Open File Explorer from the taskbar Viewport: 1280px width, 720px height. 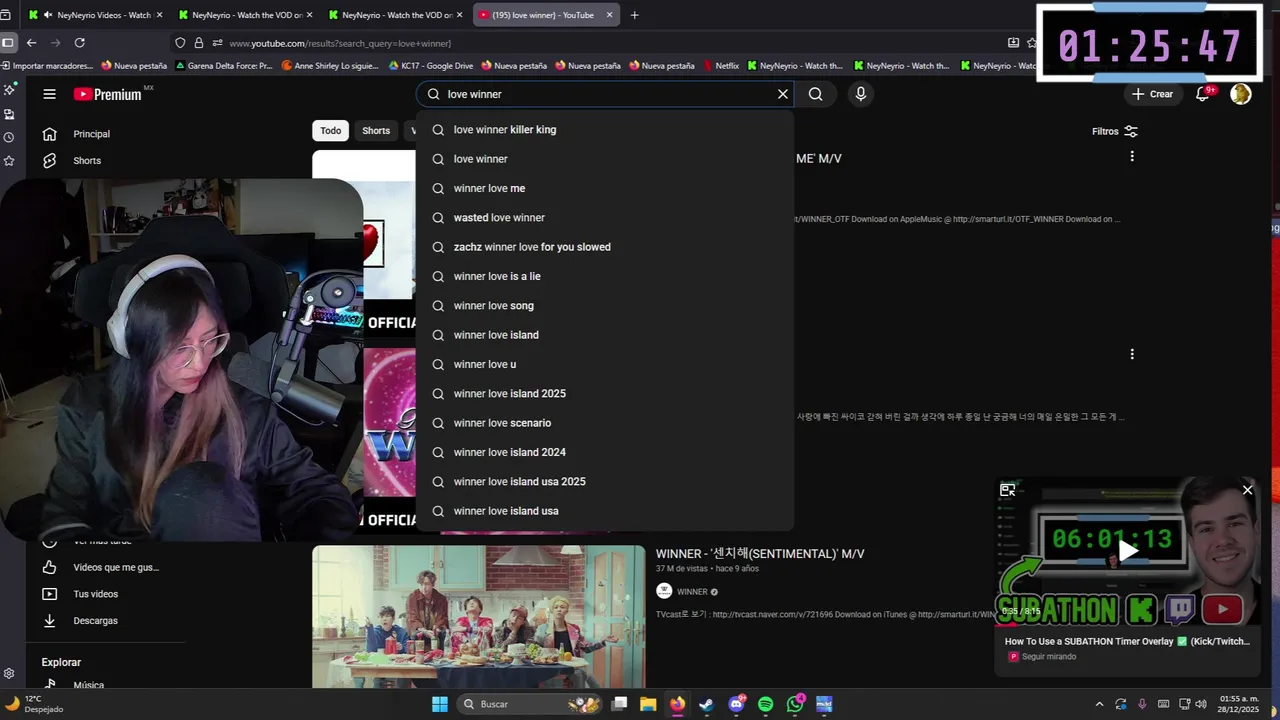(x=648, y=704)
